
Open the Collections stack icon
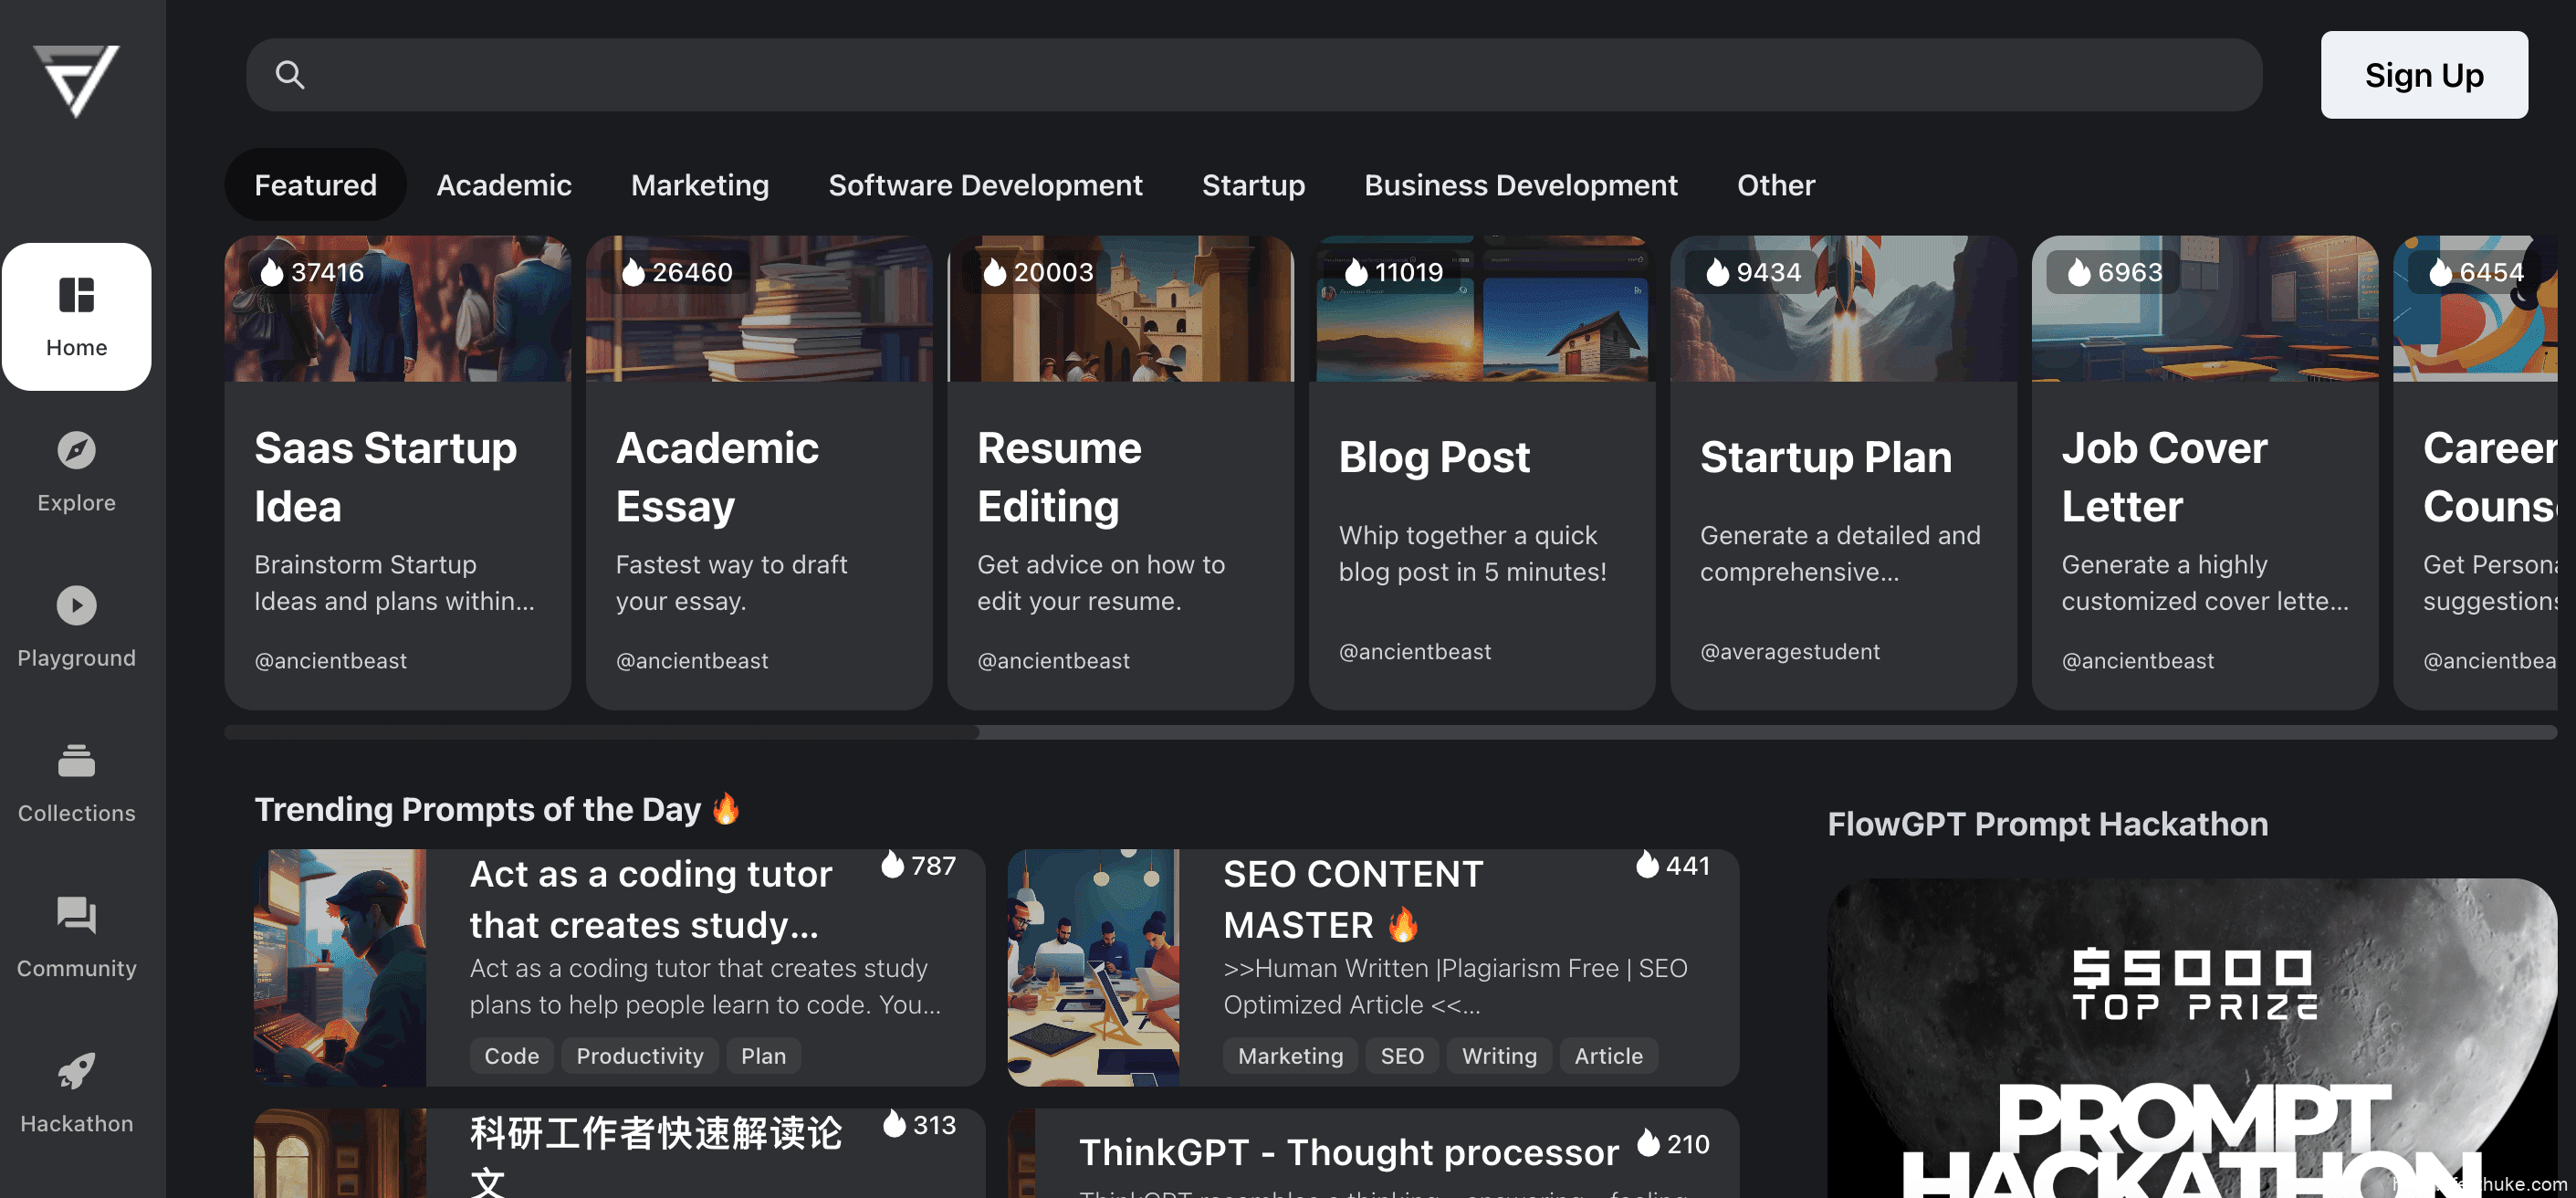click(x=76, y=761)
